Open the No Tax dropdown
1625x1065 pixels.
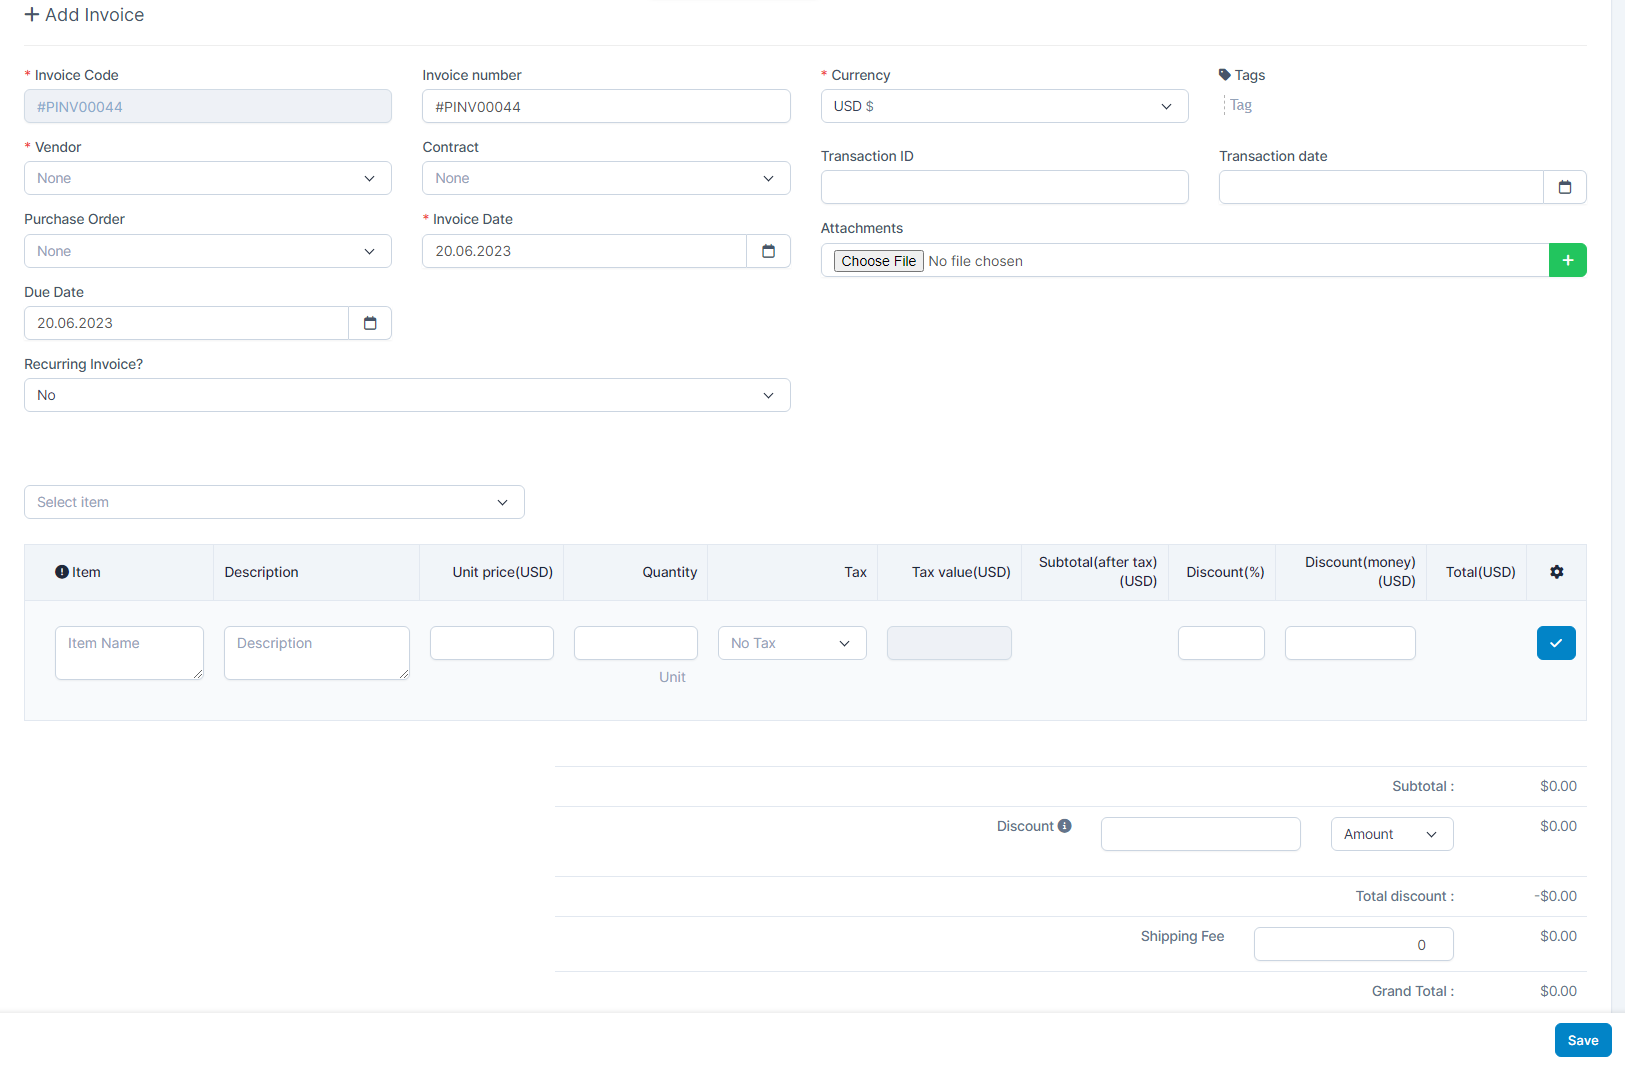tap(791, 643)
